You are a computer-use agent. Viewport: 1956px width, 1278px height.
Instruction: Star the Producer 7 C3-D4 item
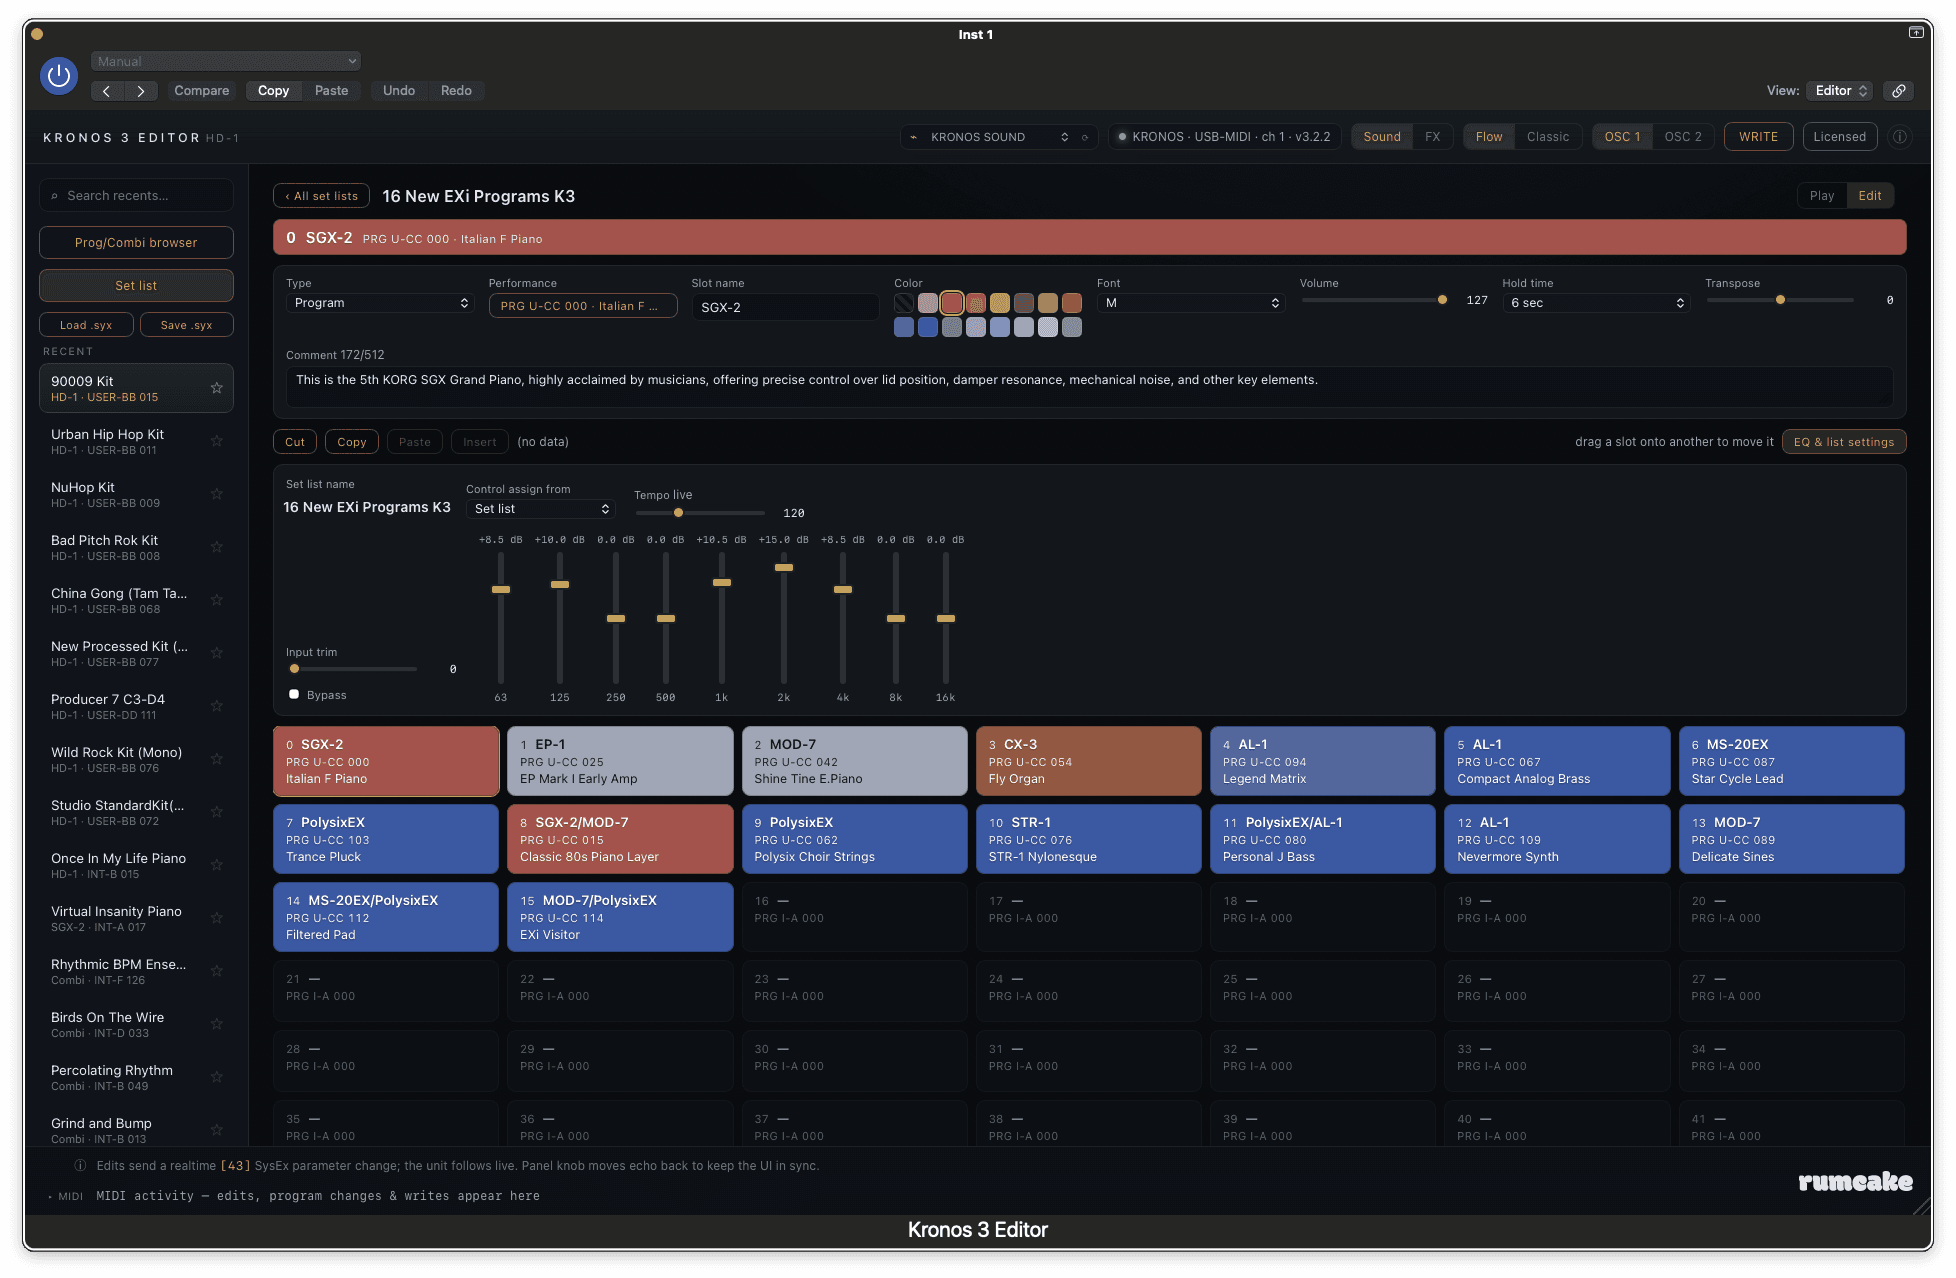tap(216, 706)
